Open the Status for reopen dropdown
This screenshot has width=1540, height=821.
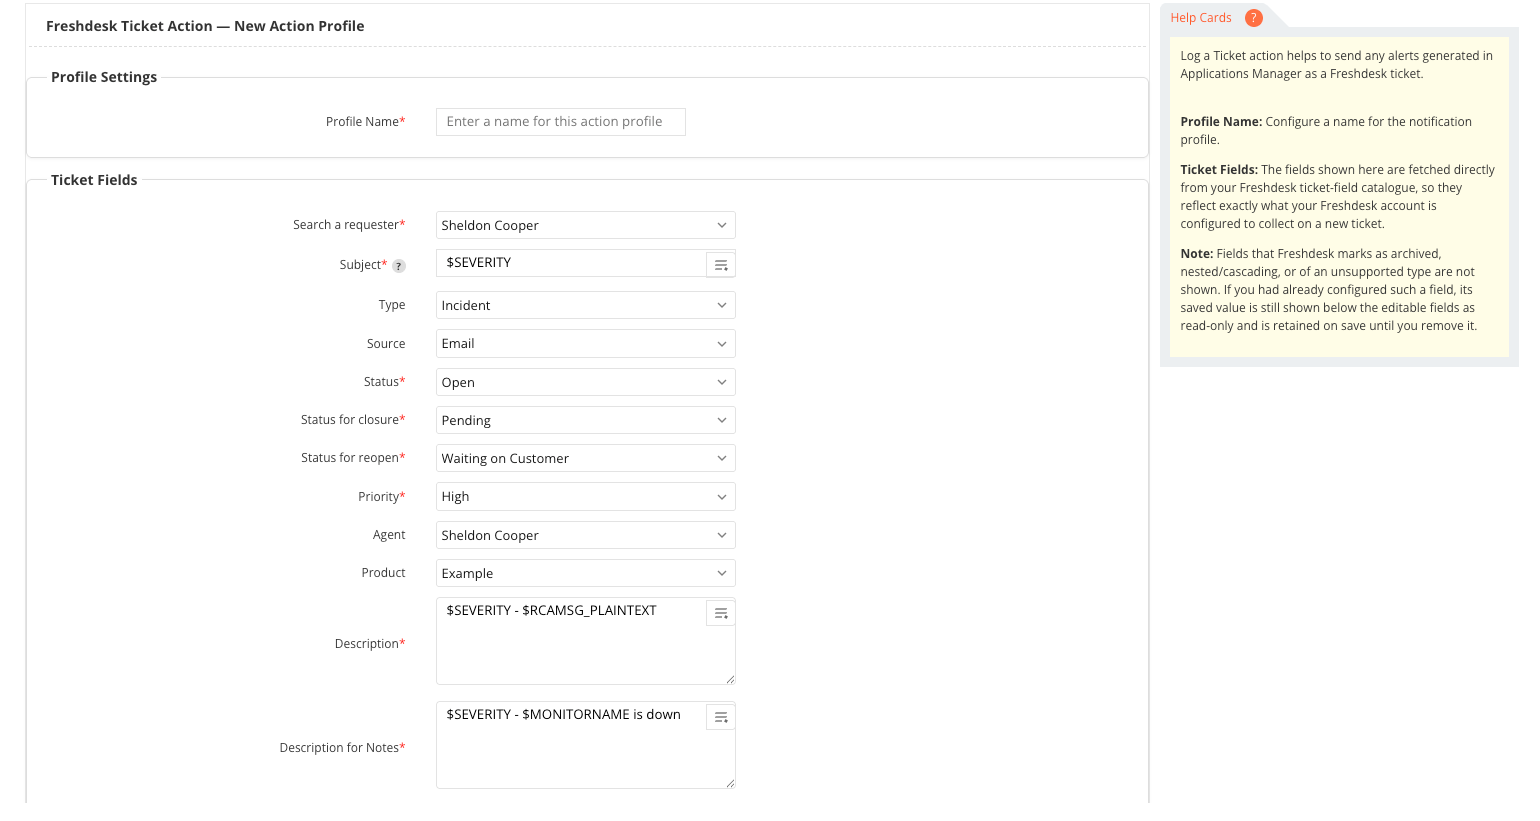tap(586, 458)
